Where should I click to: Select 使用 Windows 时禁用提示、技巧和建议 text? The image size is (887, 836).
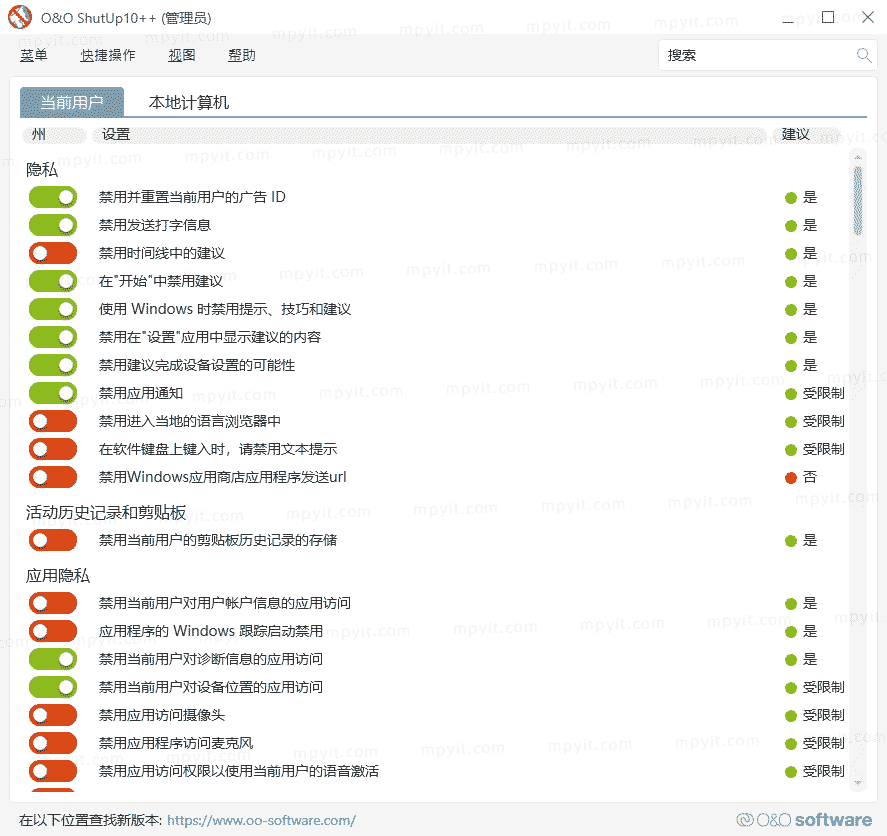tap(225, 309)
